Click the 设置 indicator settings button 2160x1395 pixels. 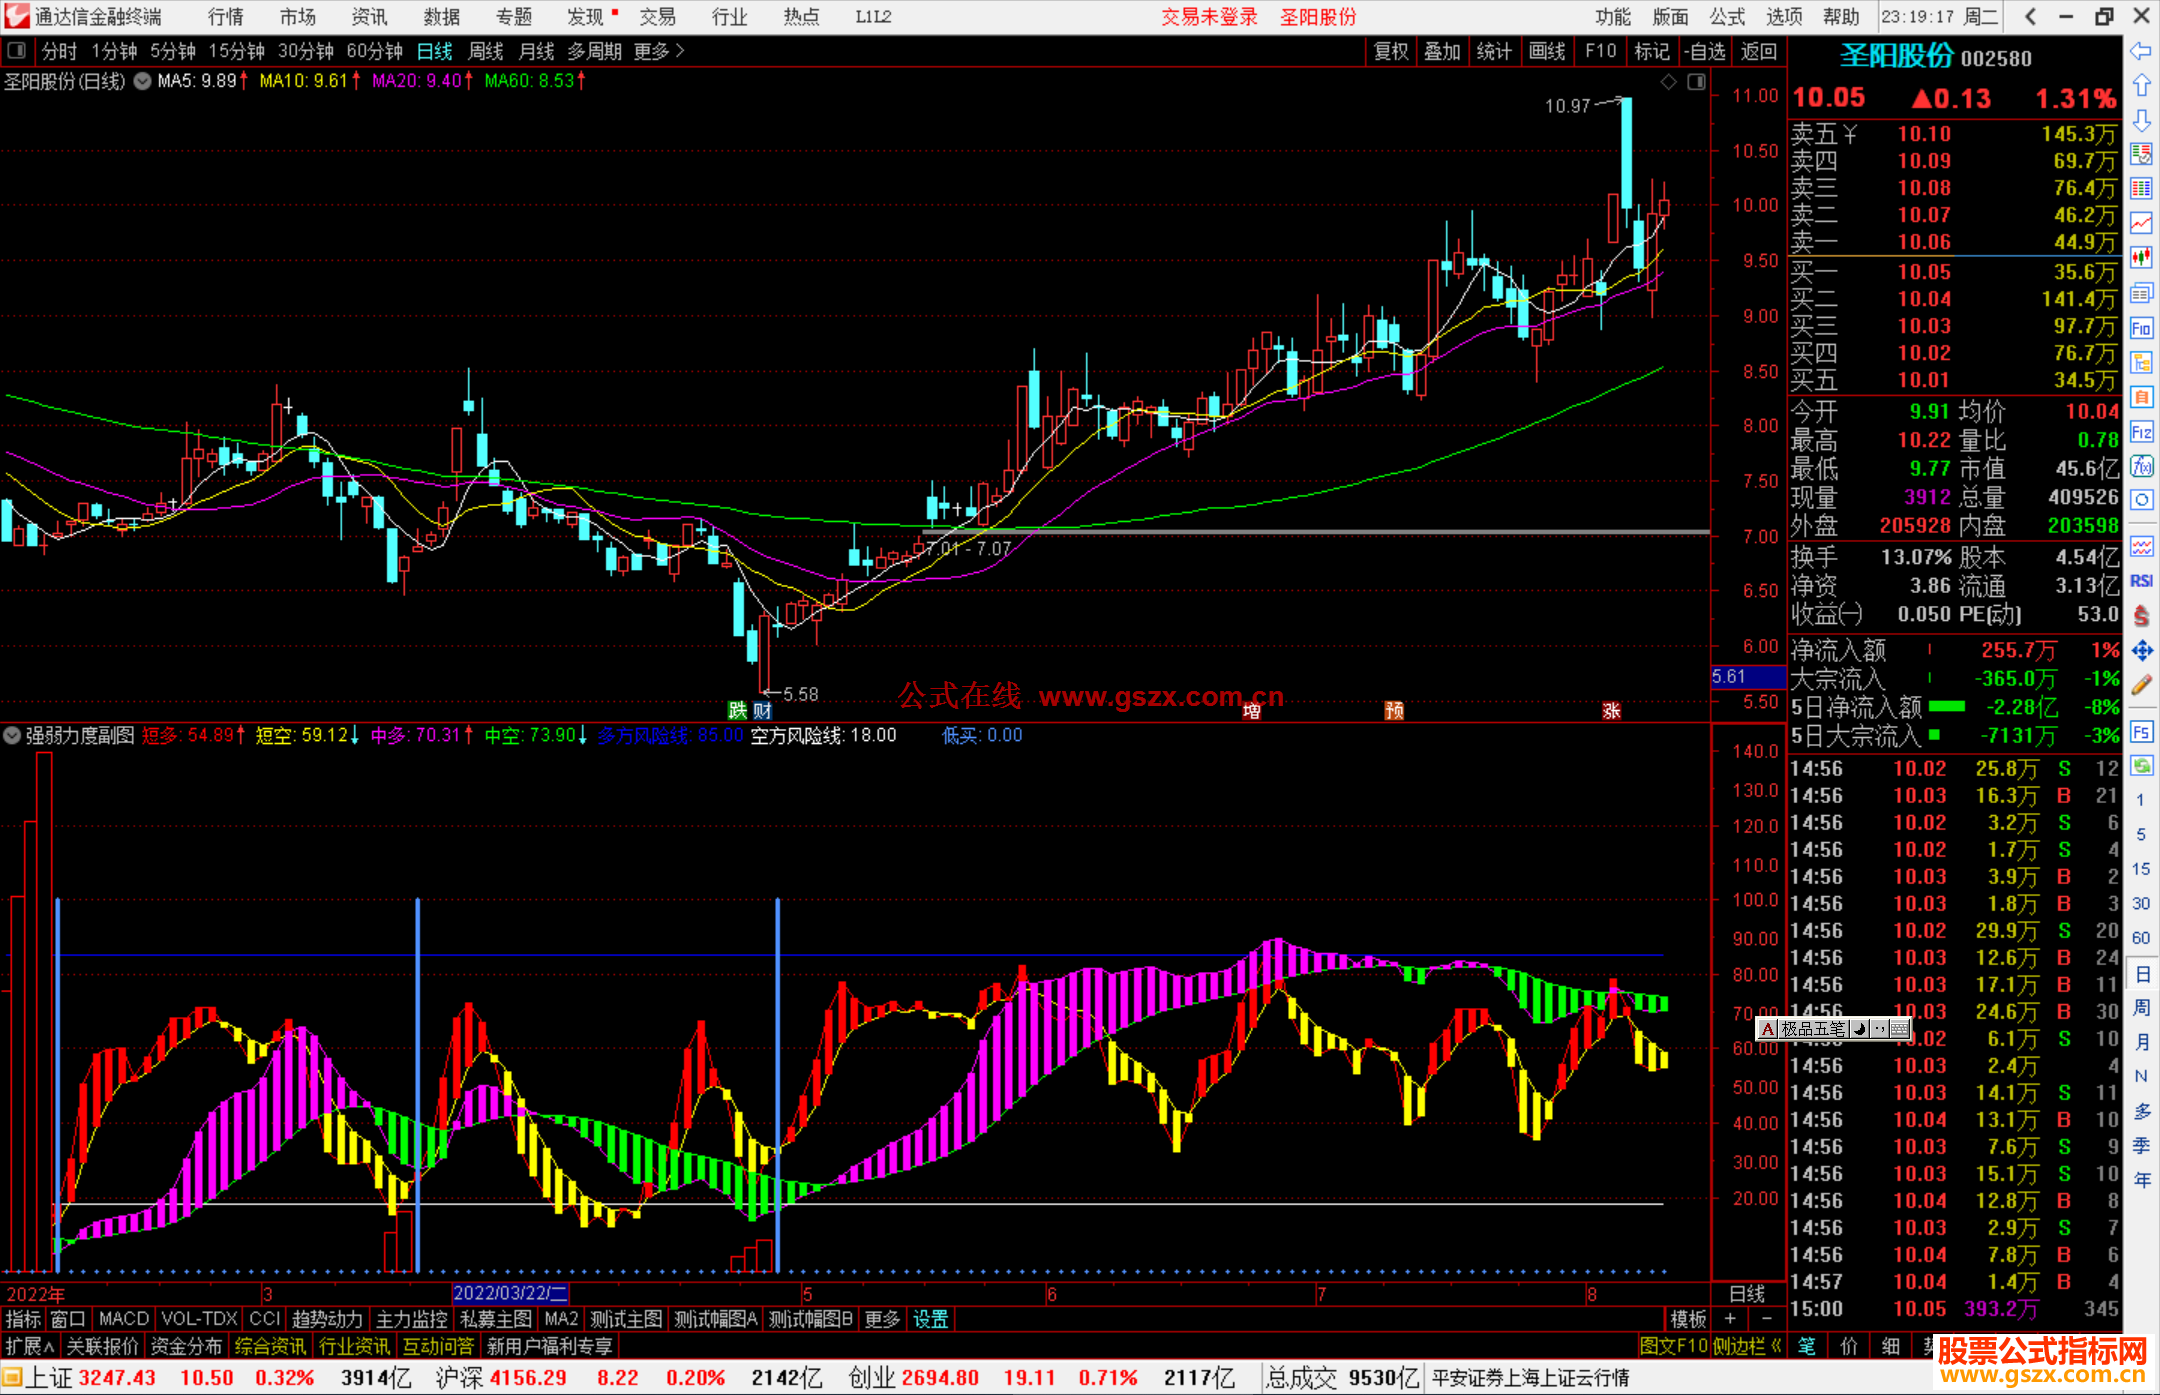[x=930, y=1319]
